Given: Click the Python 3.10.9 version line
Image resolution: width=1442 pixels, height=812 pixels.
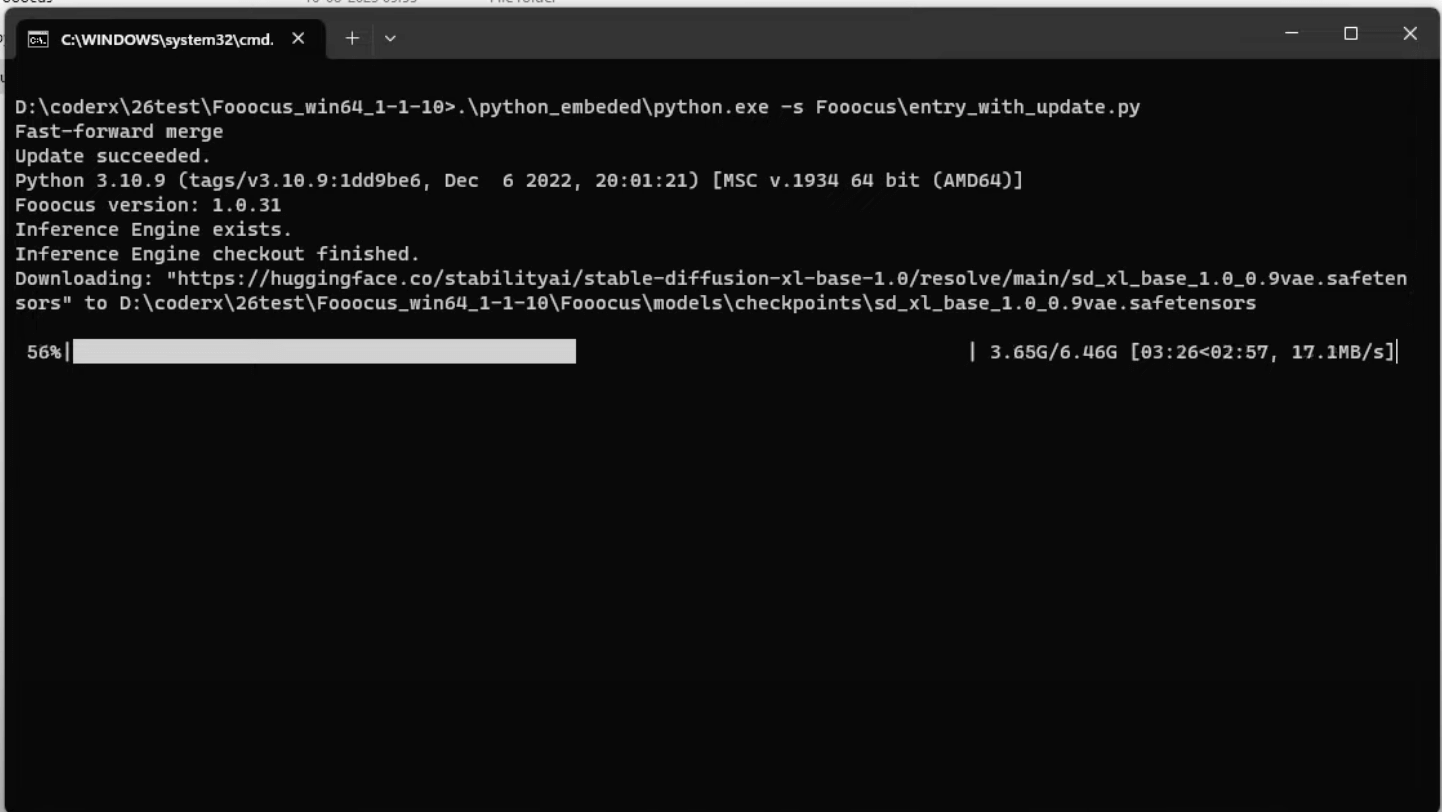Looking at the screenshot, I should point(518,180).
